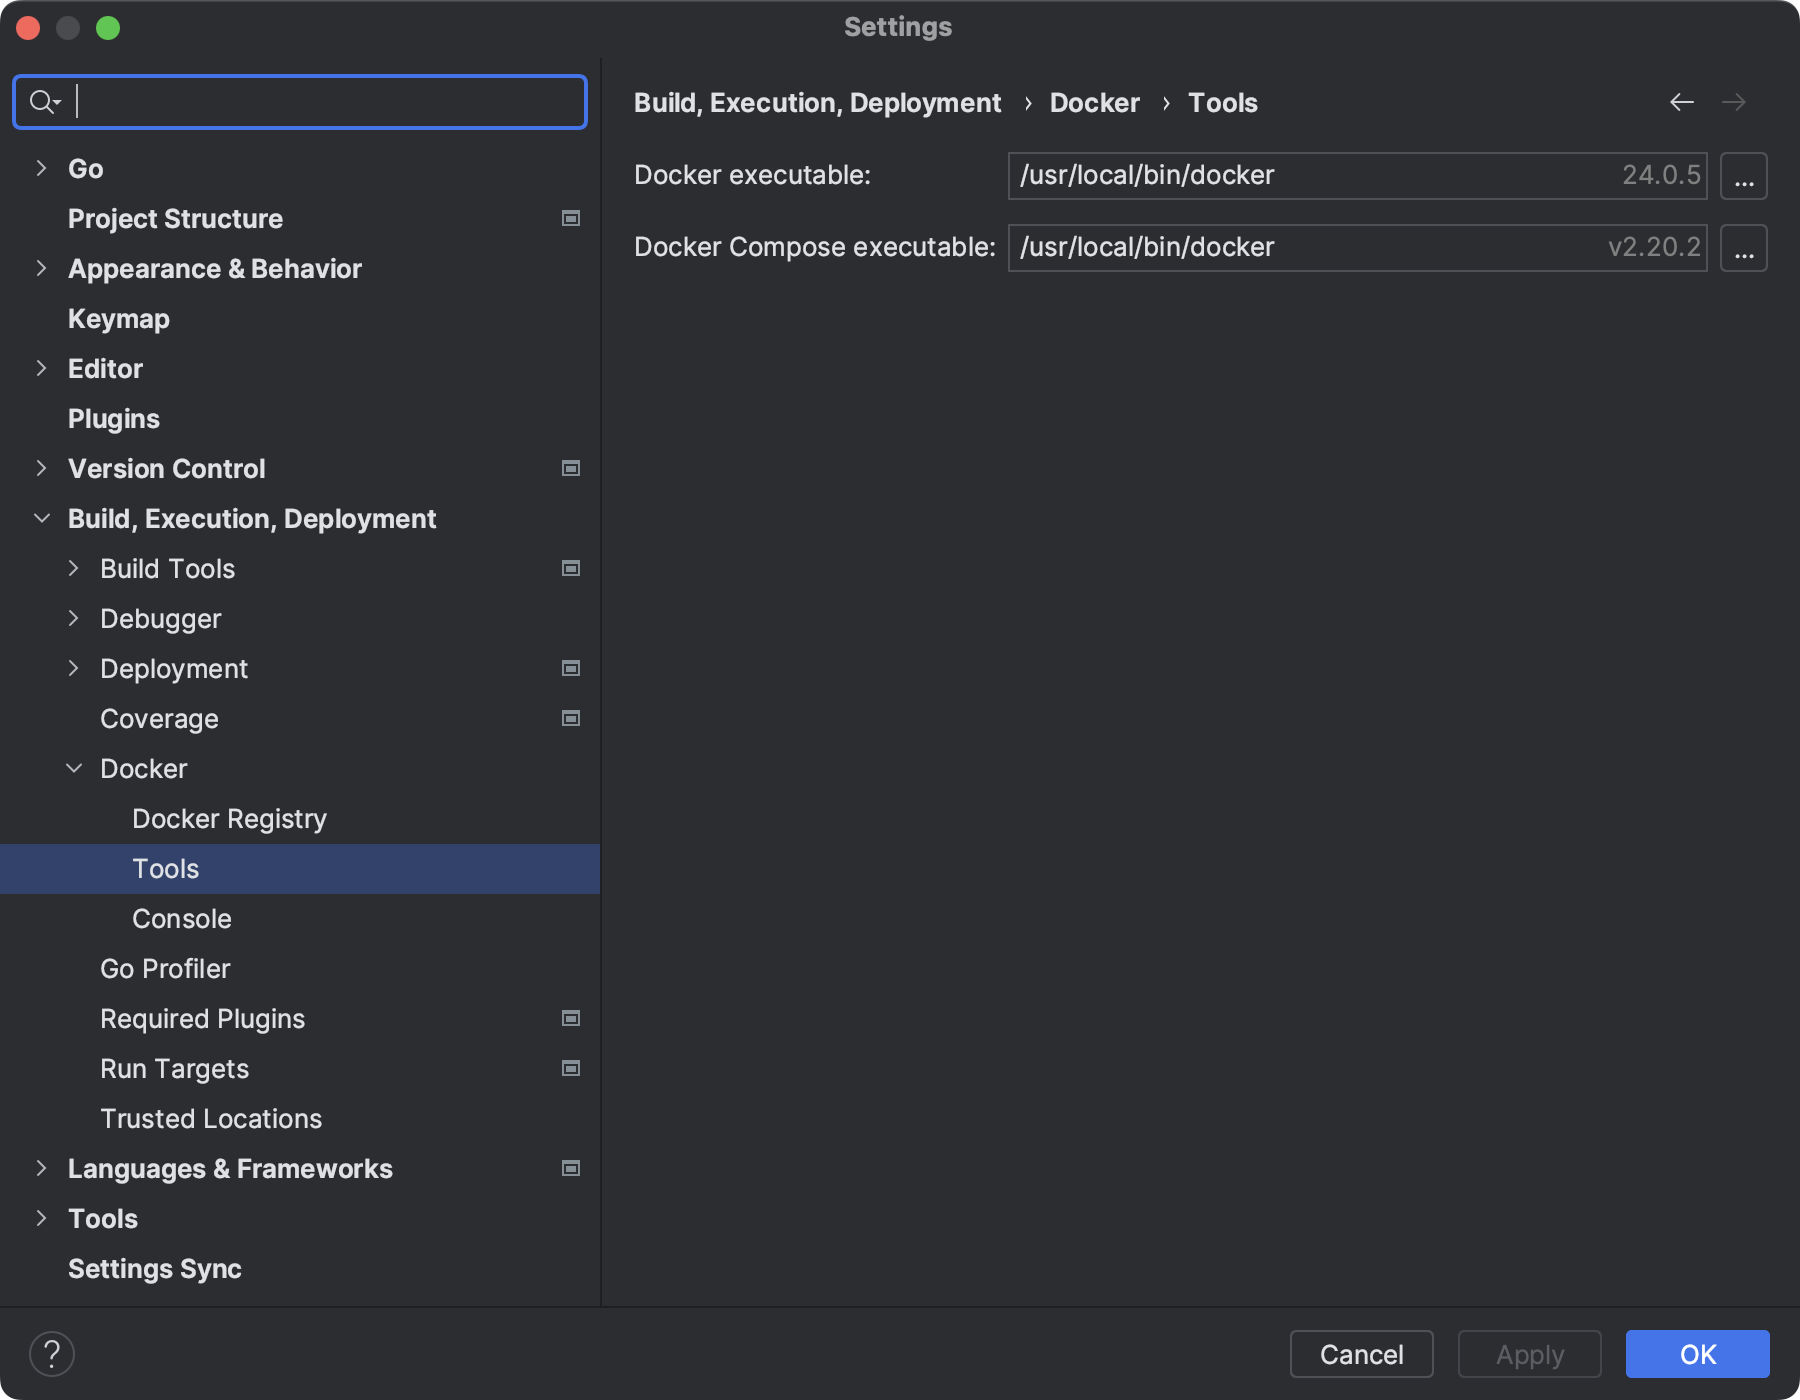Image resolution: width=1800 pixels, height=1400 pixels.
Task: Expand Languages & Frameworks section
Action: [x=41, y=1168]
